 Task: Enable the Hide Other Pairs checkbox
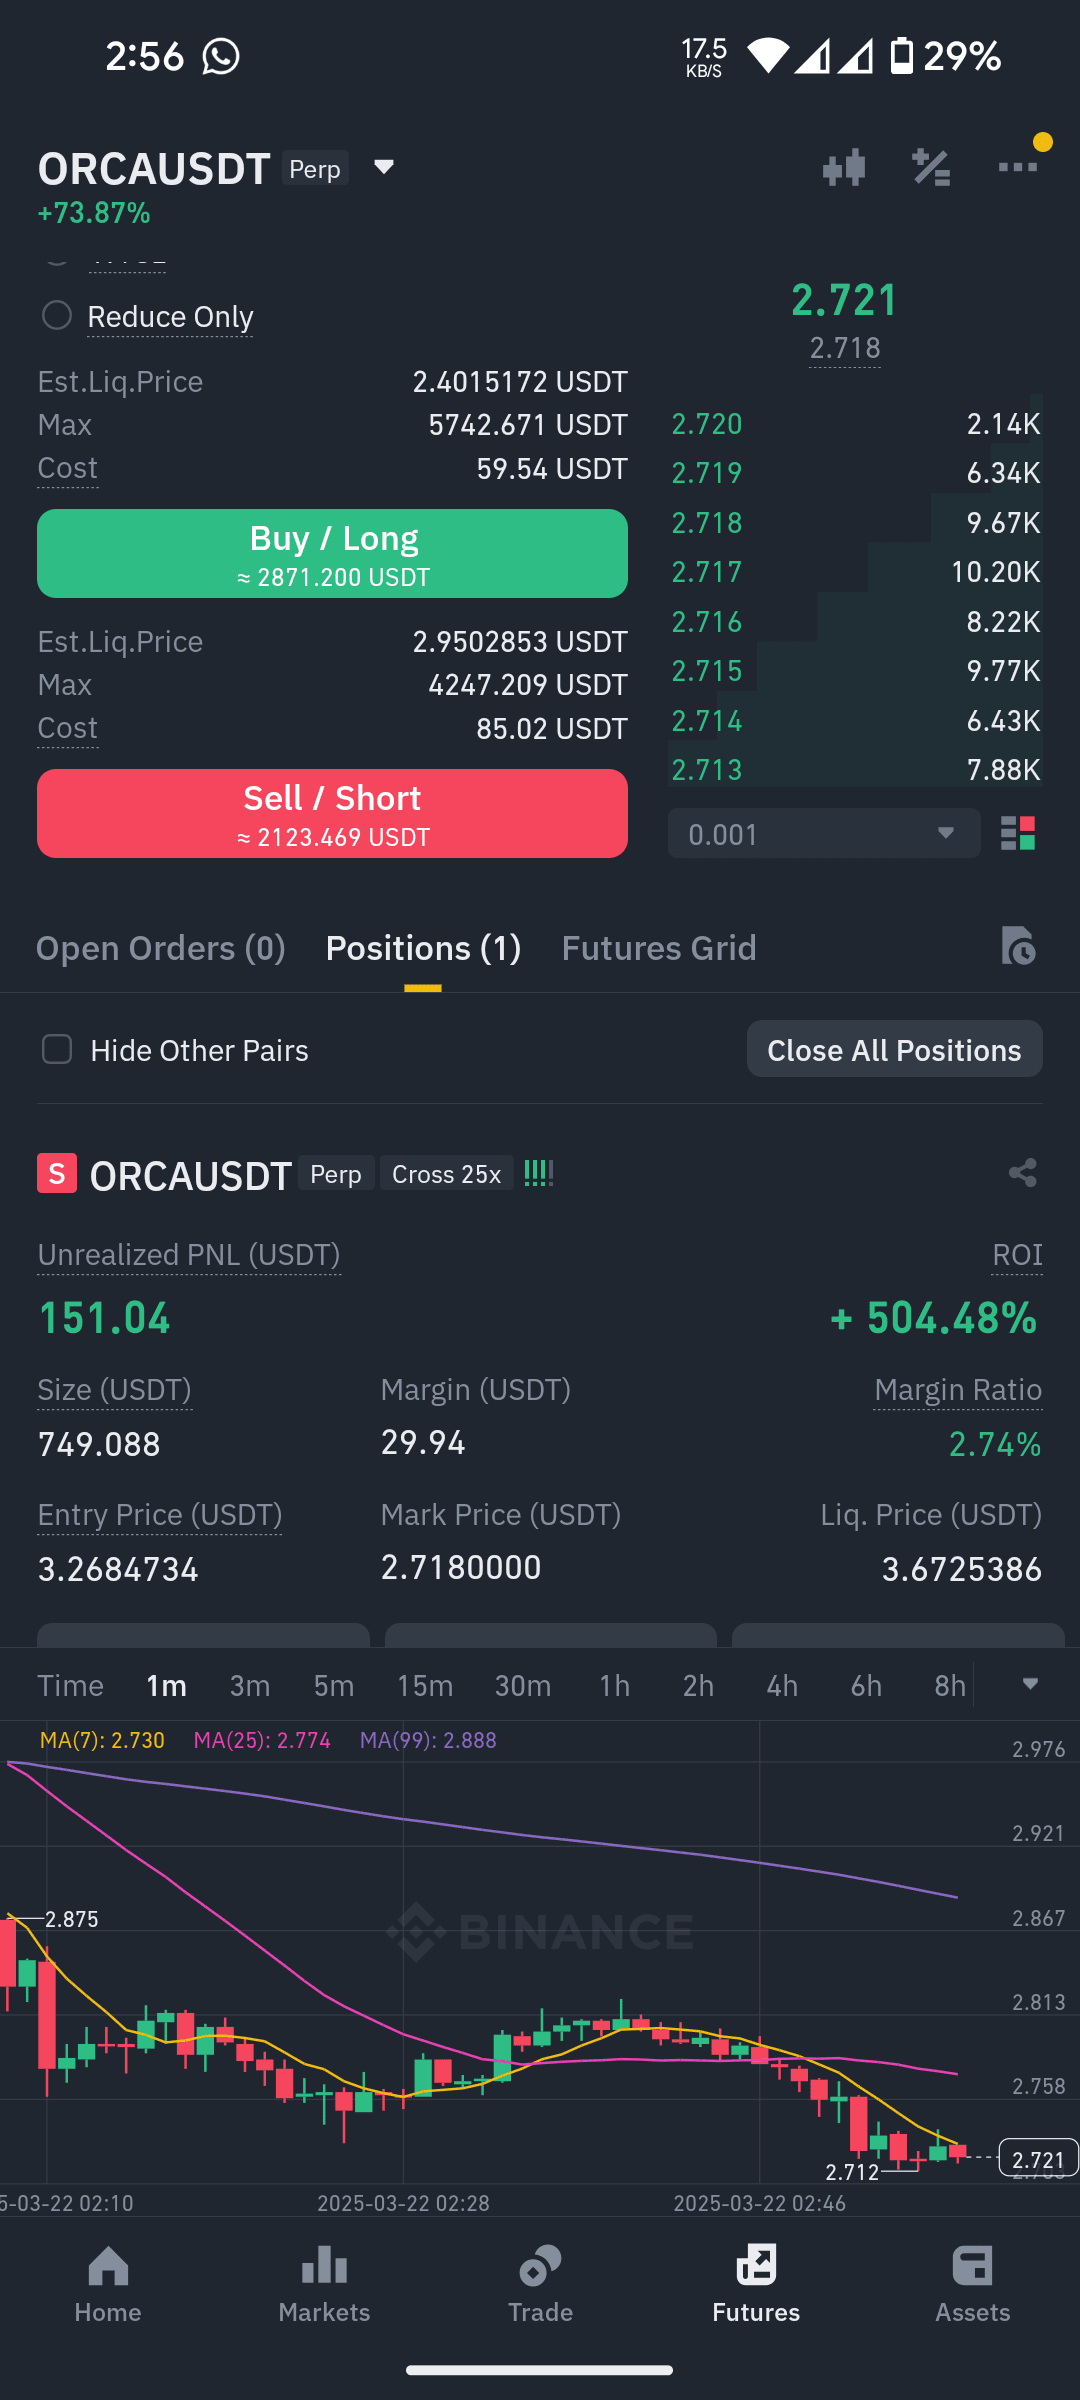pyautogui.click(x=57, y=1049)
